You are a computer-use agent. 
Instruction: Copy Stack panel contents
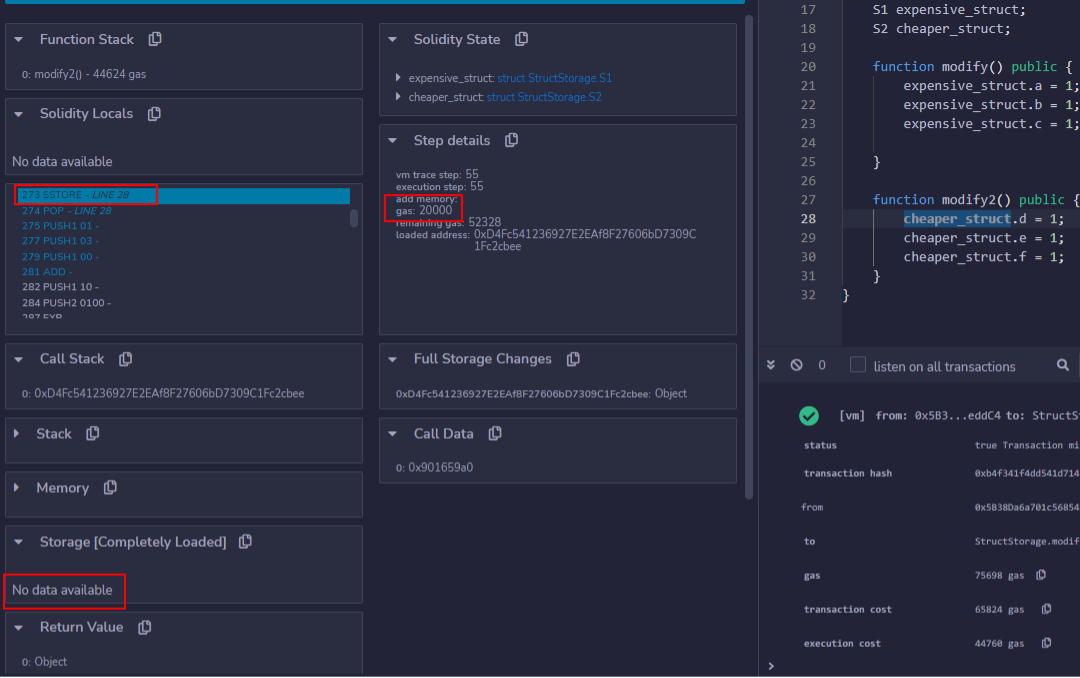[x=93, y=433]
